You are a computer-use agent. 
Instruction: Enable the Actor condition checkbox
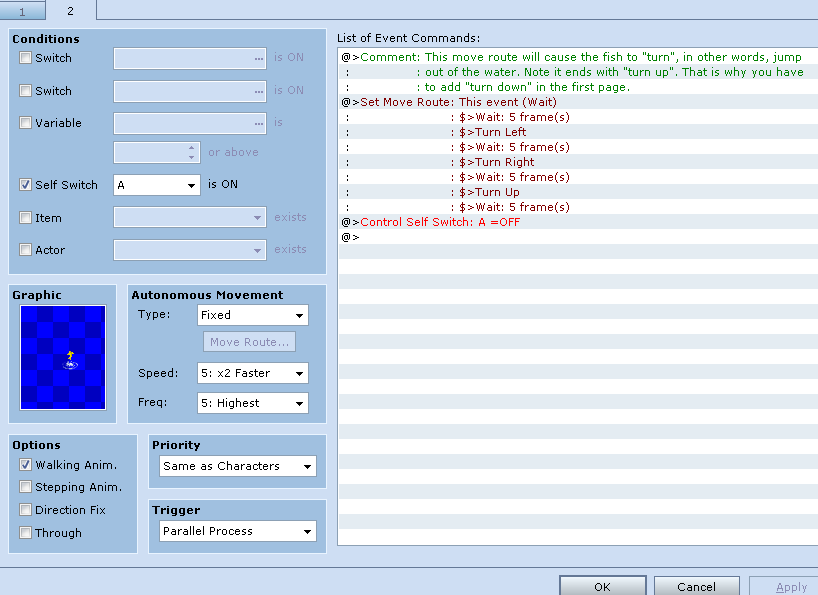(25, 250)
